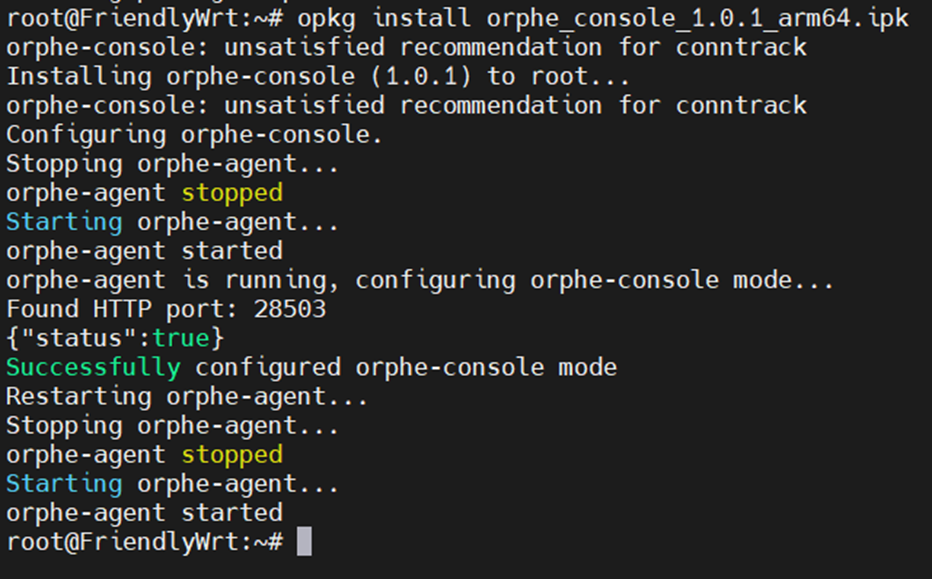Click the last yellow 'stopped' word

(232, 455)
